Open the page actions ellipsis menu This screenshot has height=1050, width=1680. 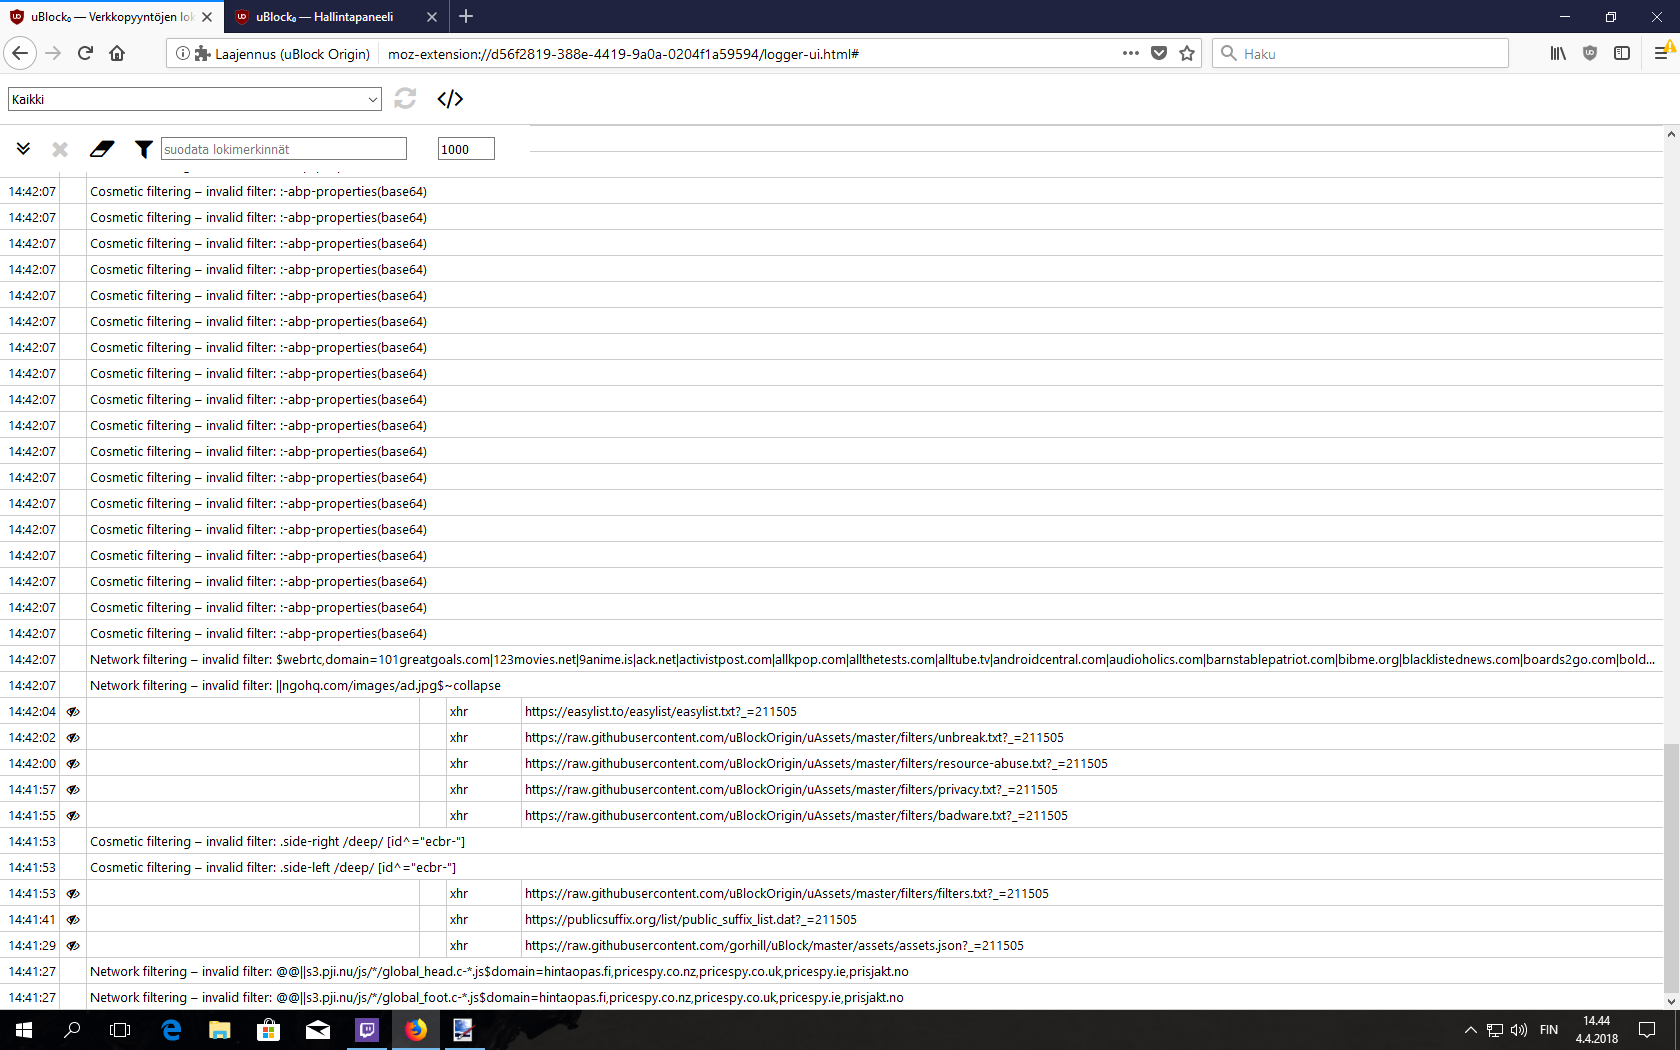tap(1131, 54)
